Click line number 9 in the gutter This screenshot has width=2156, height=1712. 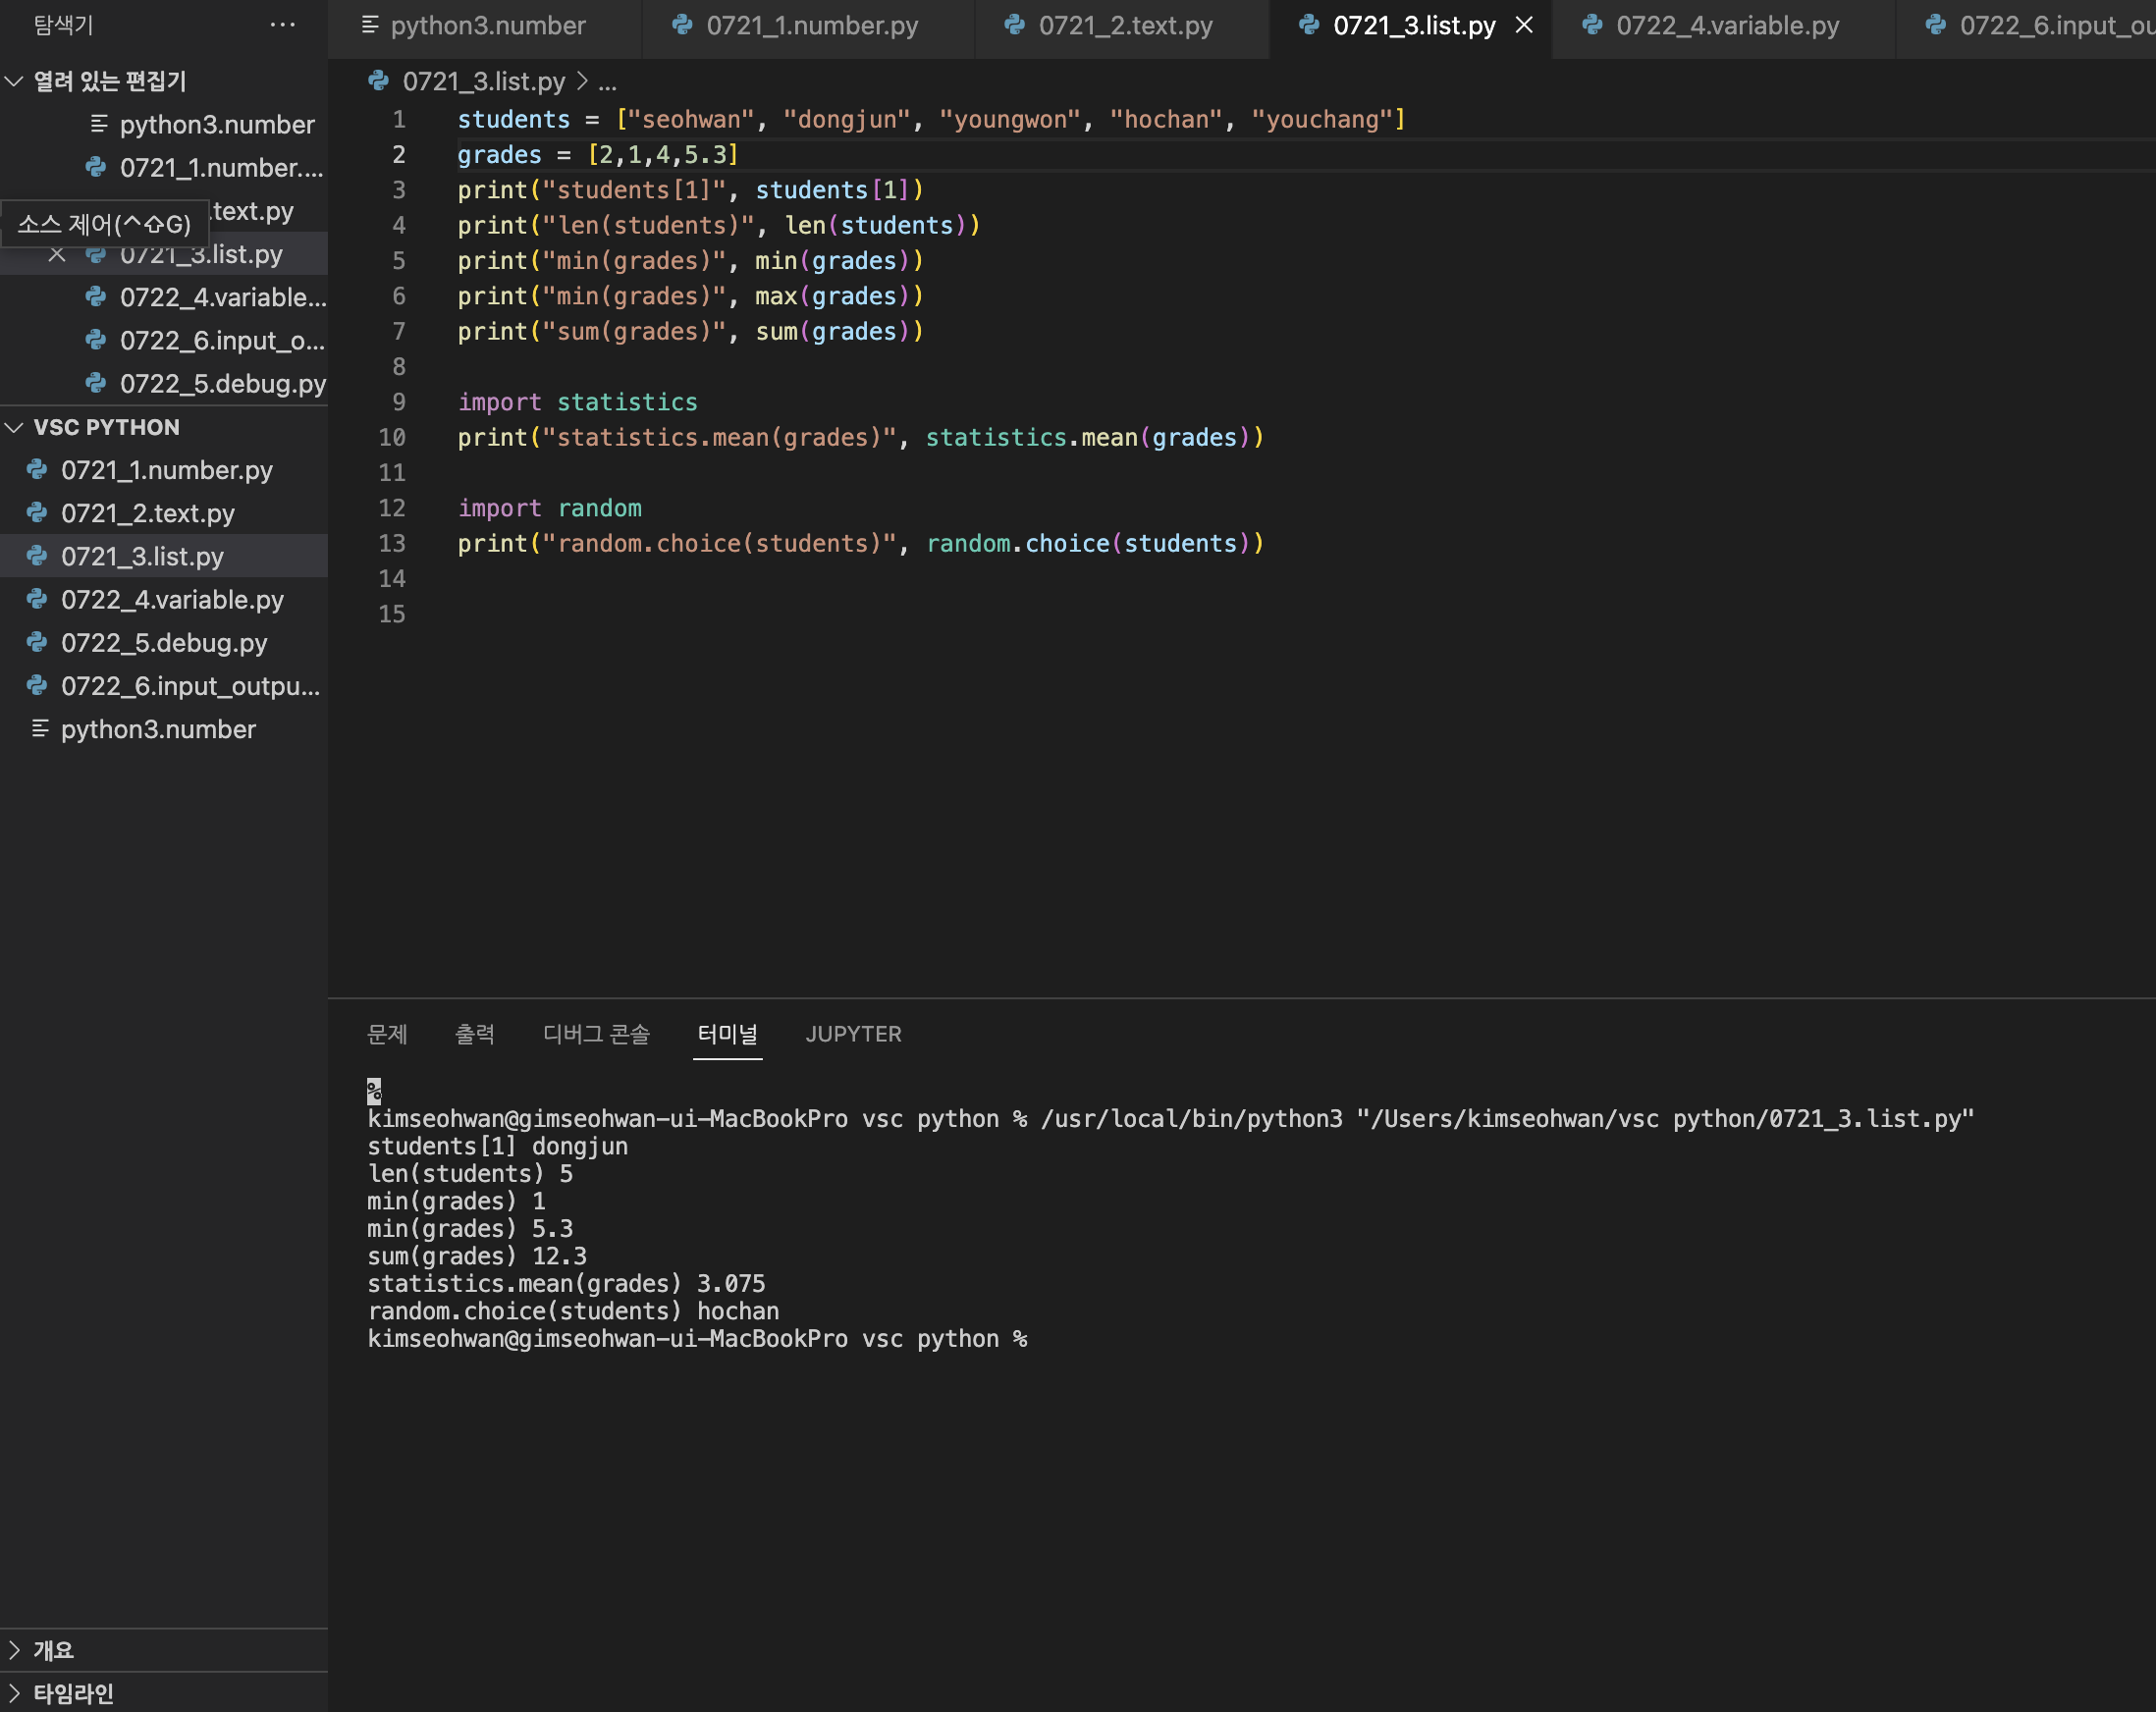pos(398,402)
